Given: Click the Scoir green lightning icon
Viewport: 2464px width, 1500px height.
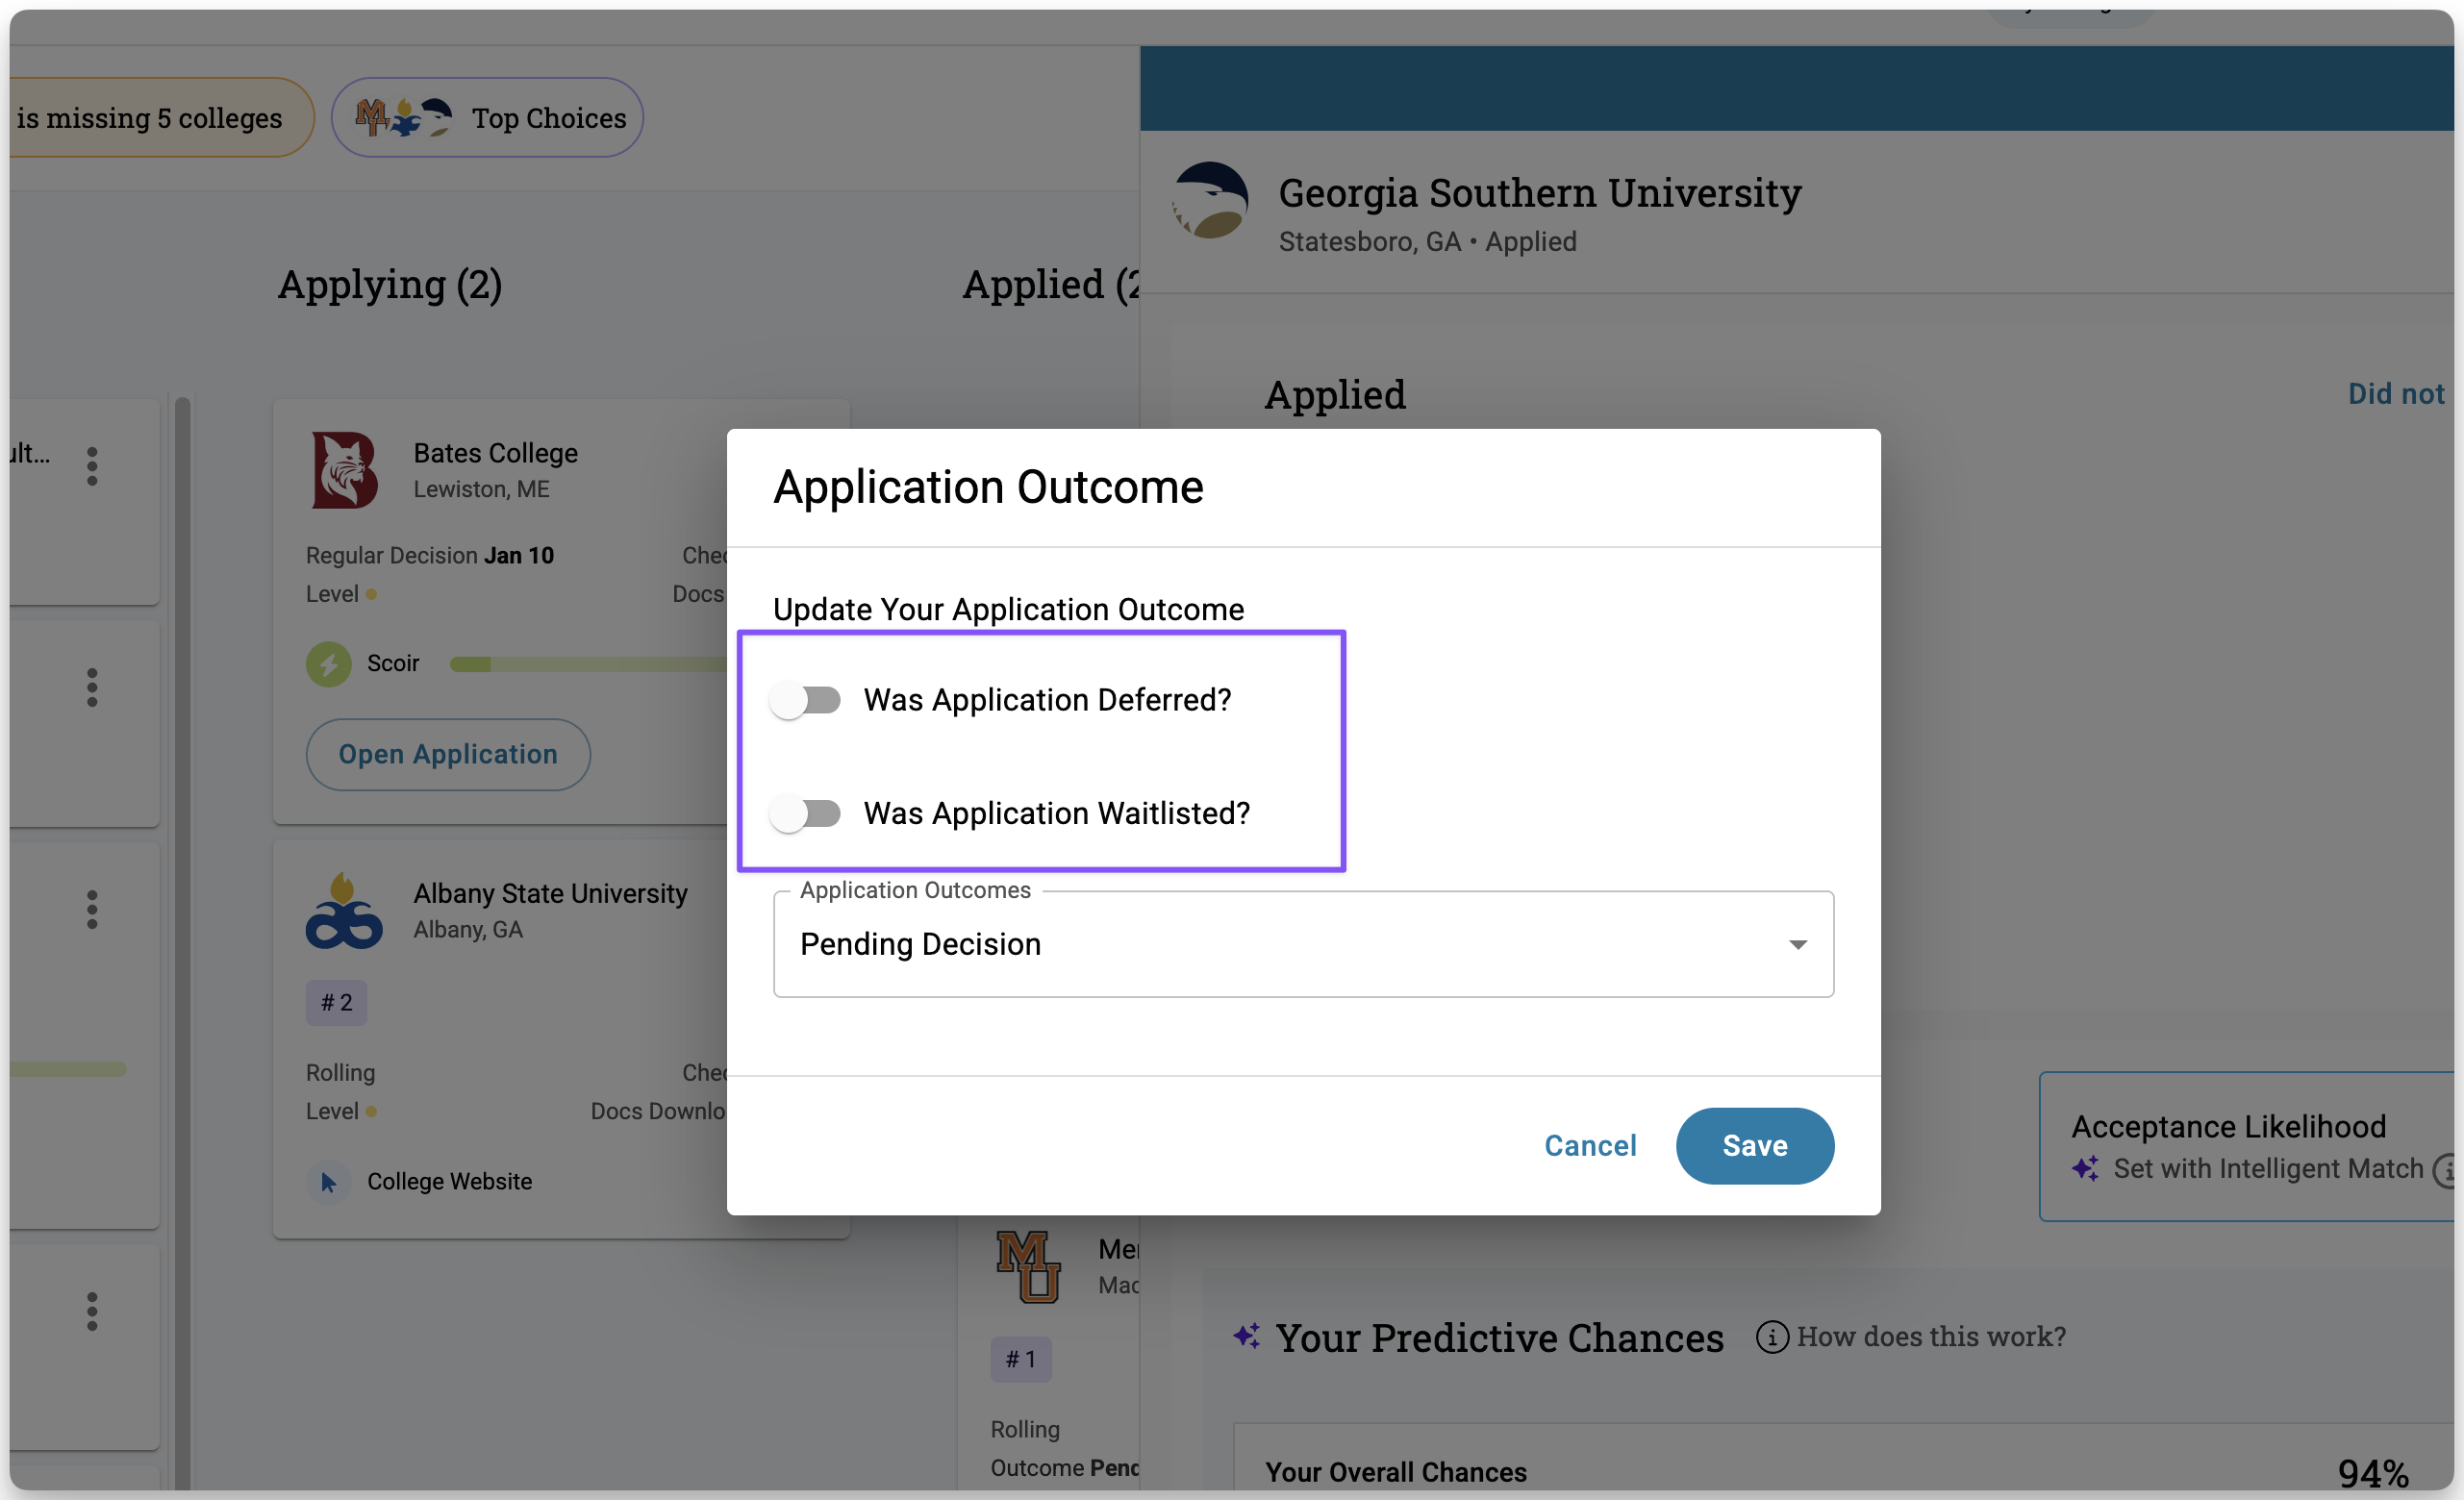Looking at the screenshot, I should [328, 664].
